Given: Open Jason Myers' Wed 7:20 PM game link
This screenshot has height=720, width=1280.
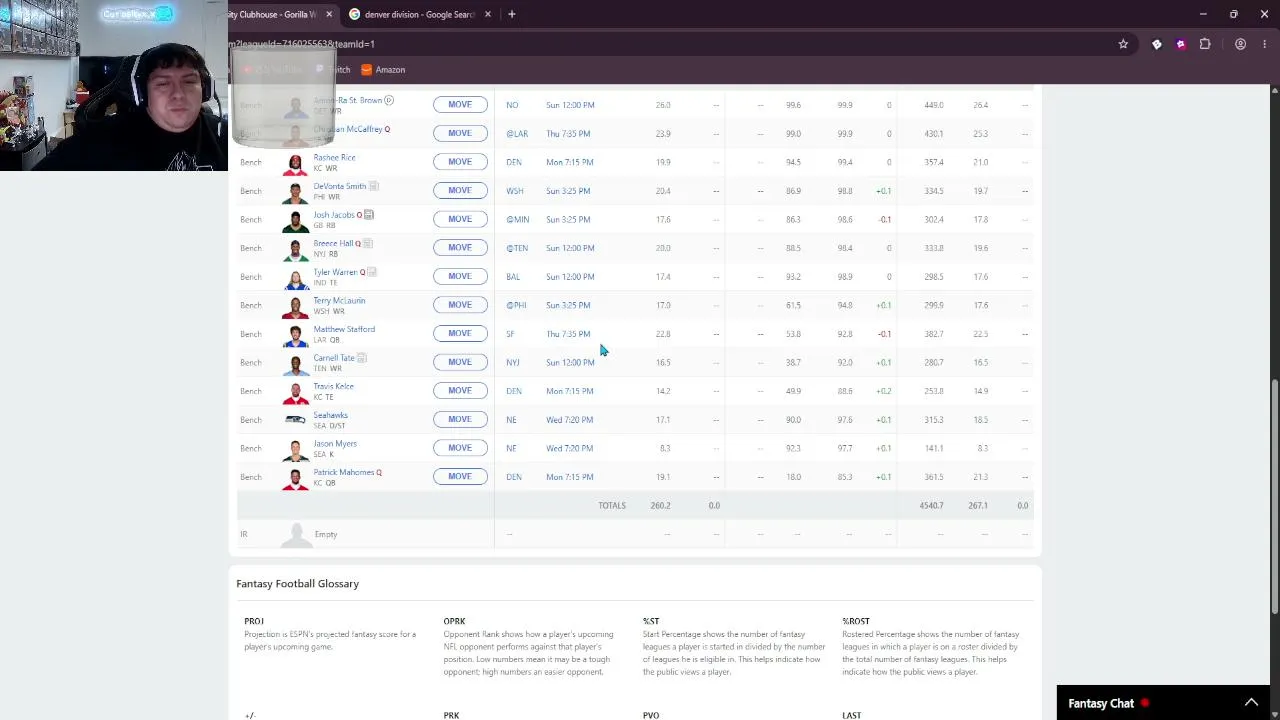Looking at the screenshot, I should tap(569, 448).
